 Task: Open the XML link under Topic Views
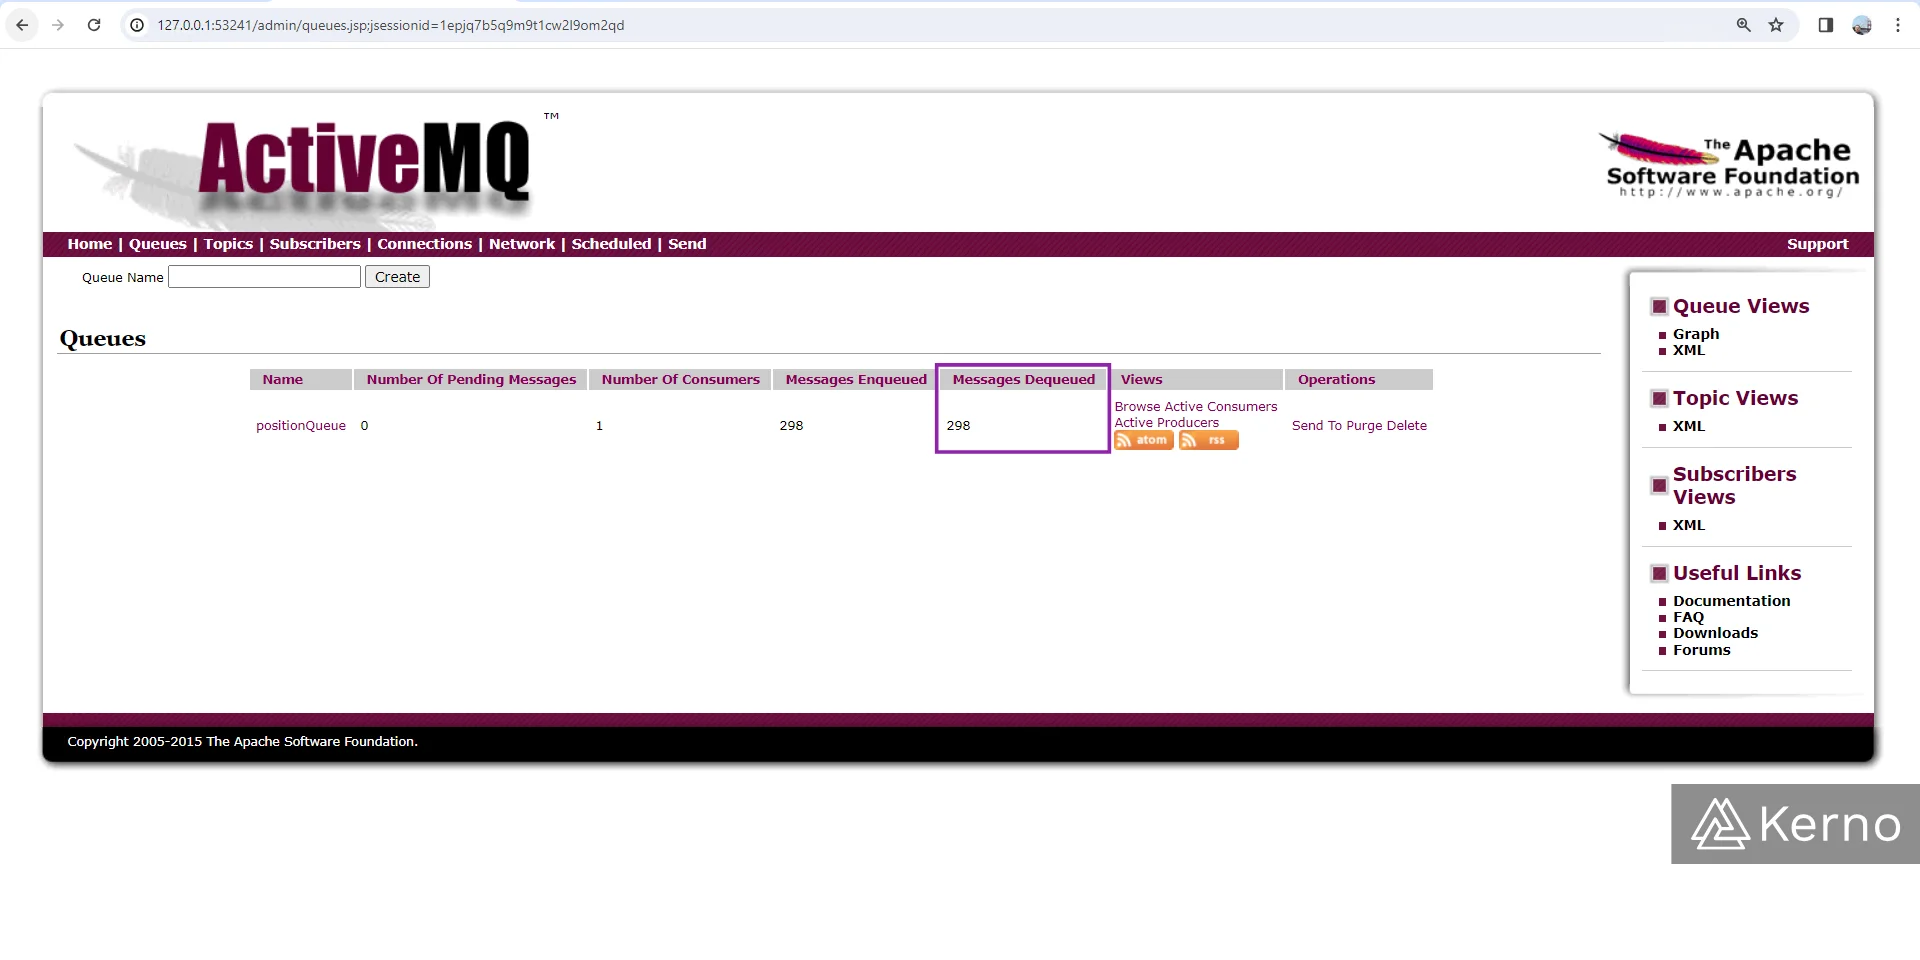(x=1689, y=426)
